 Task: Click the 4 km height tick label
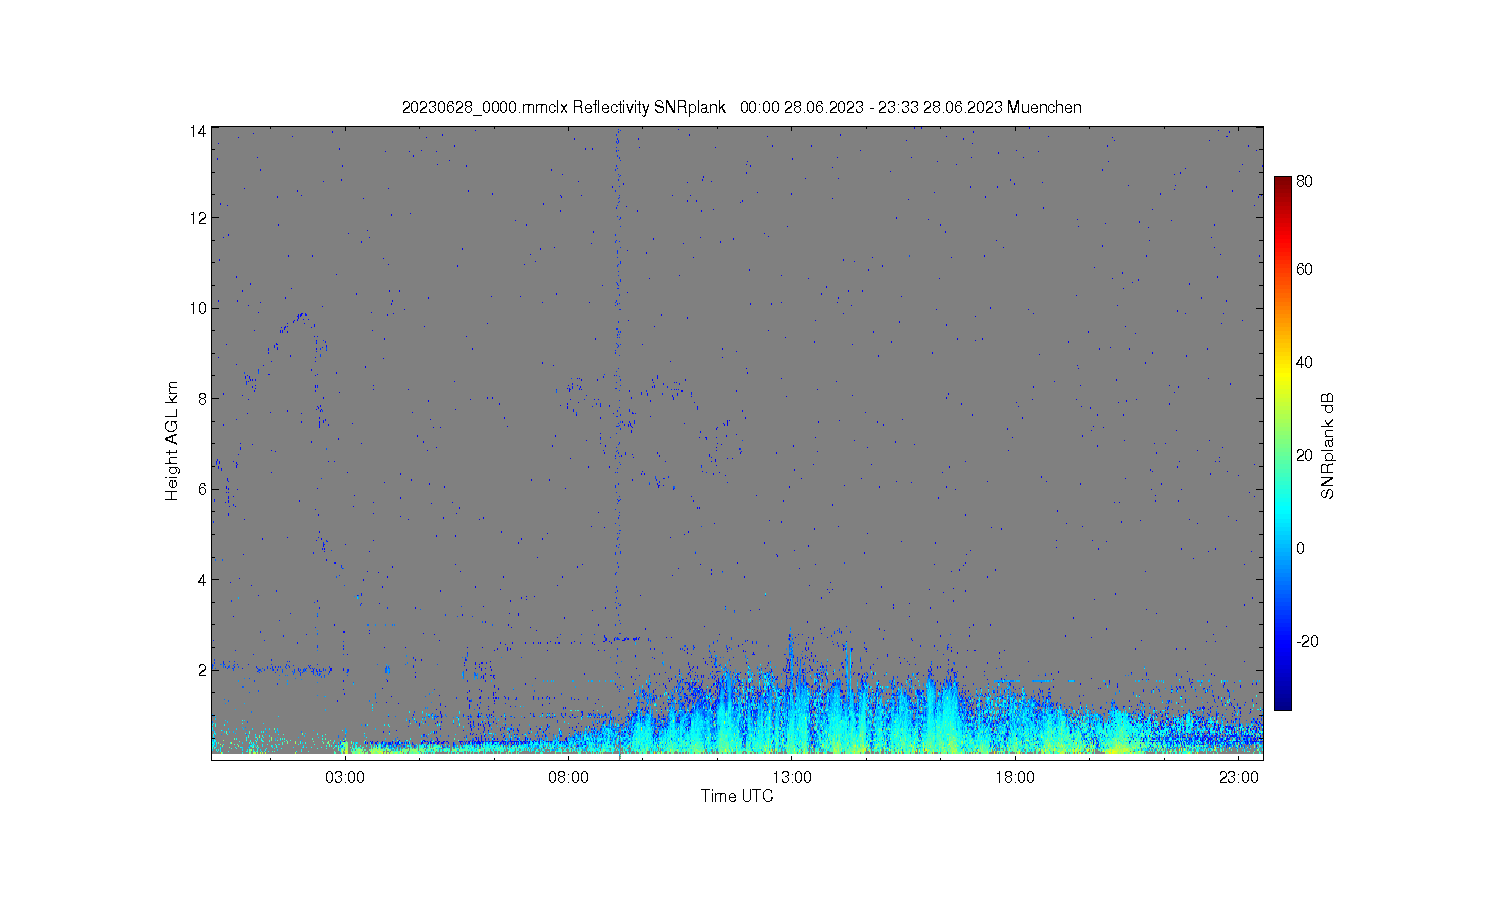tap(202, 579)
